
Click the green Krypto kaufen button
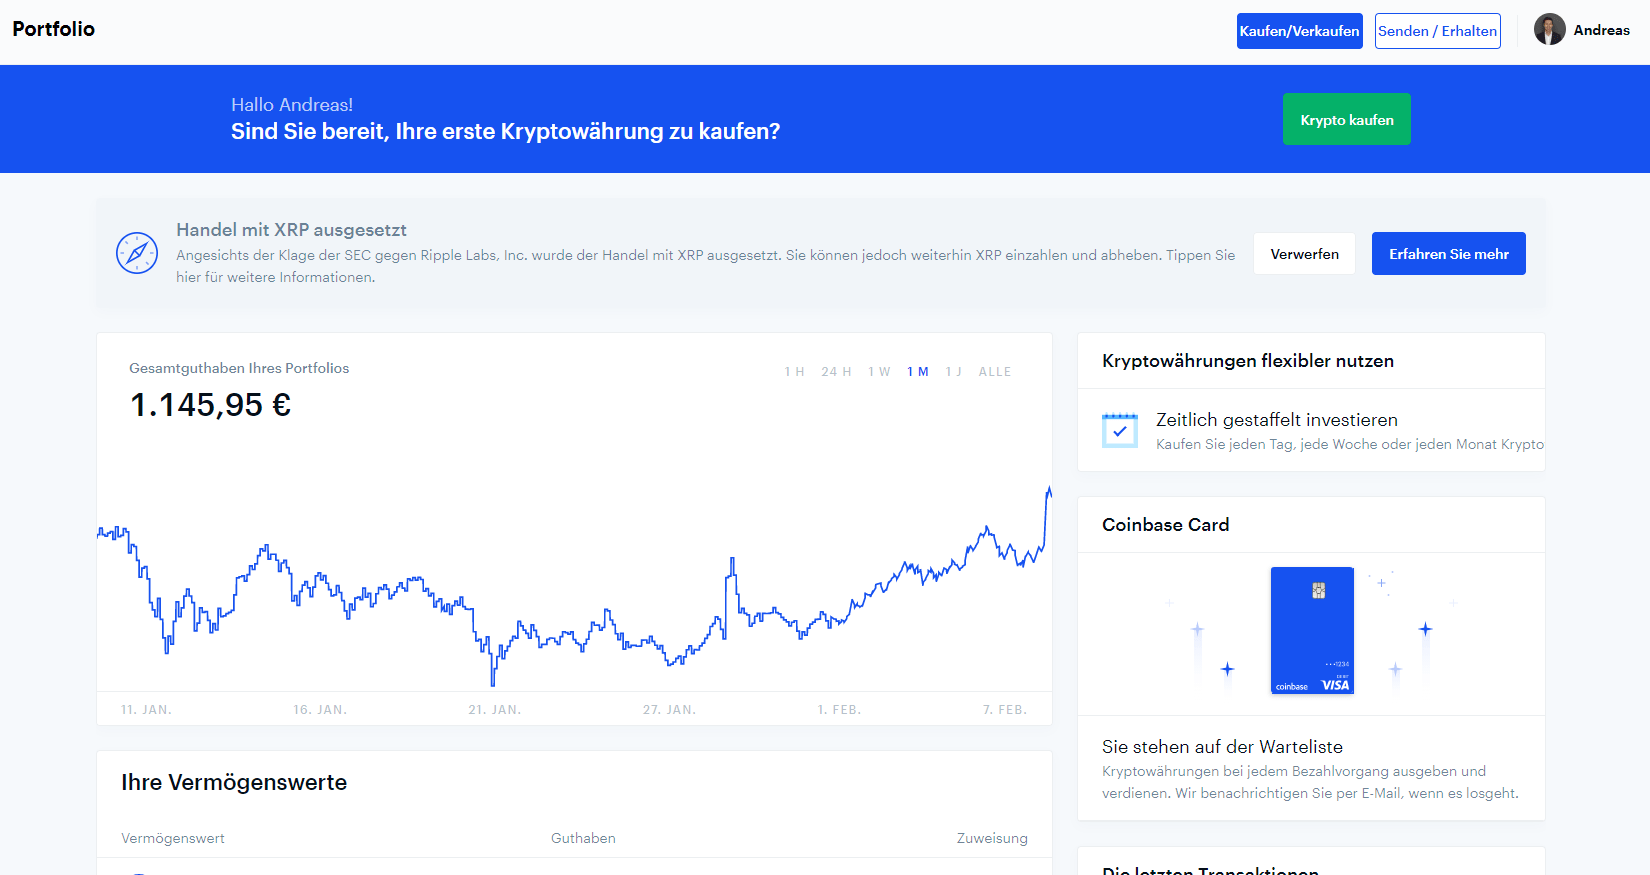[1346, 120]
